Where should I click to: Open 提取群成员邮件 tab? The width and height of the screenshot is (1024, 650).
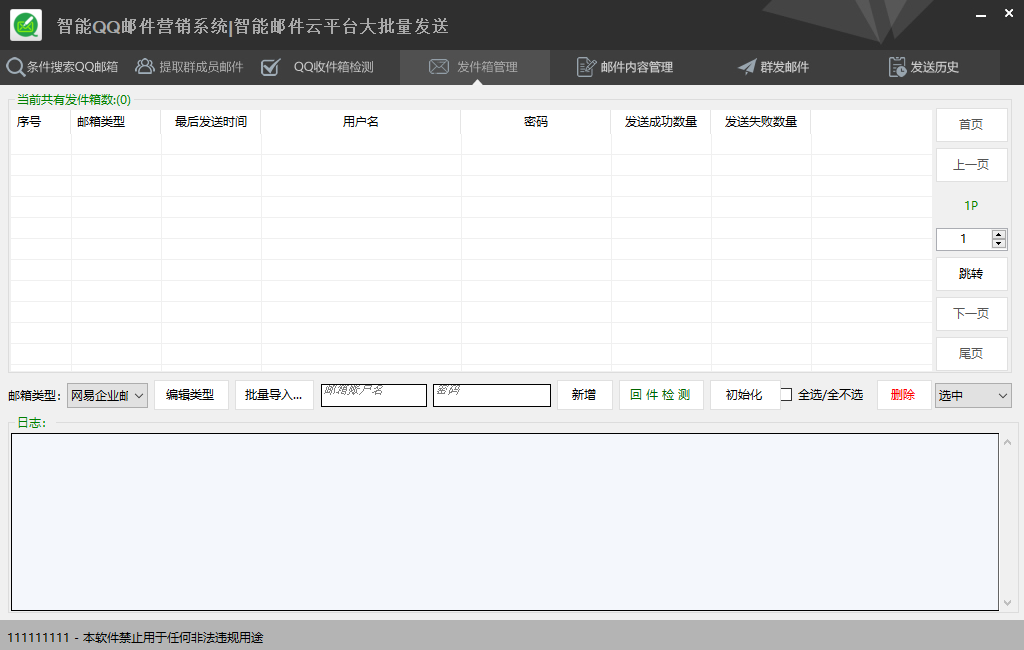point(189,67)
